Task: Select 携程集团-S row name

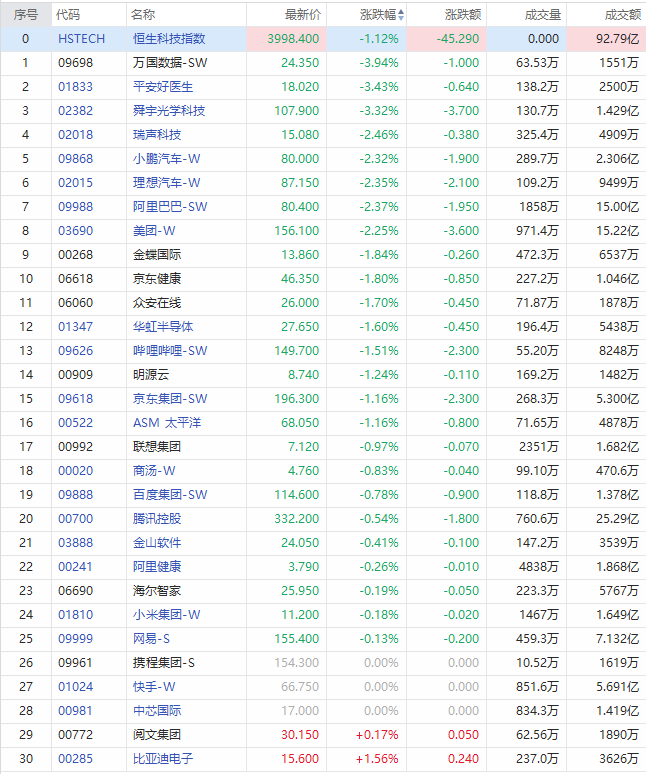Action: coord(163,663)
